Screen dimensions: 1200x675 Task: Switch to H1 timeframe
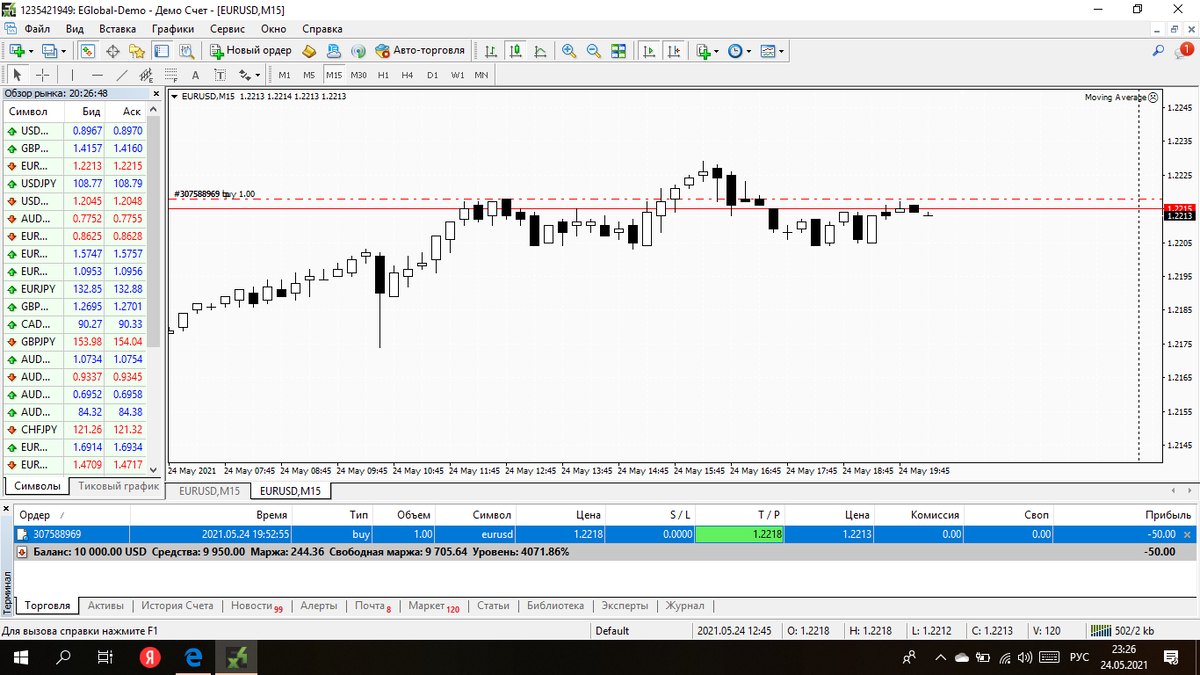[x=383, y=75]
